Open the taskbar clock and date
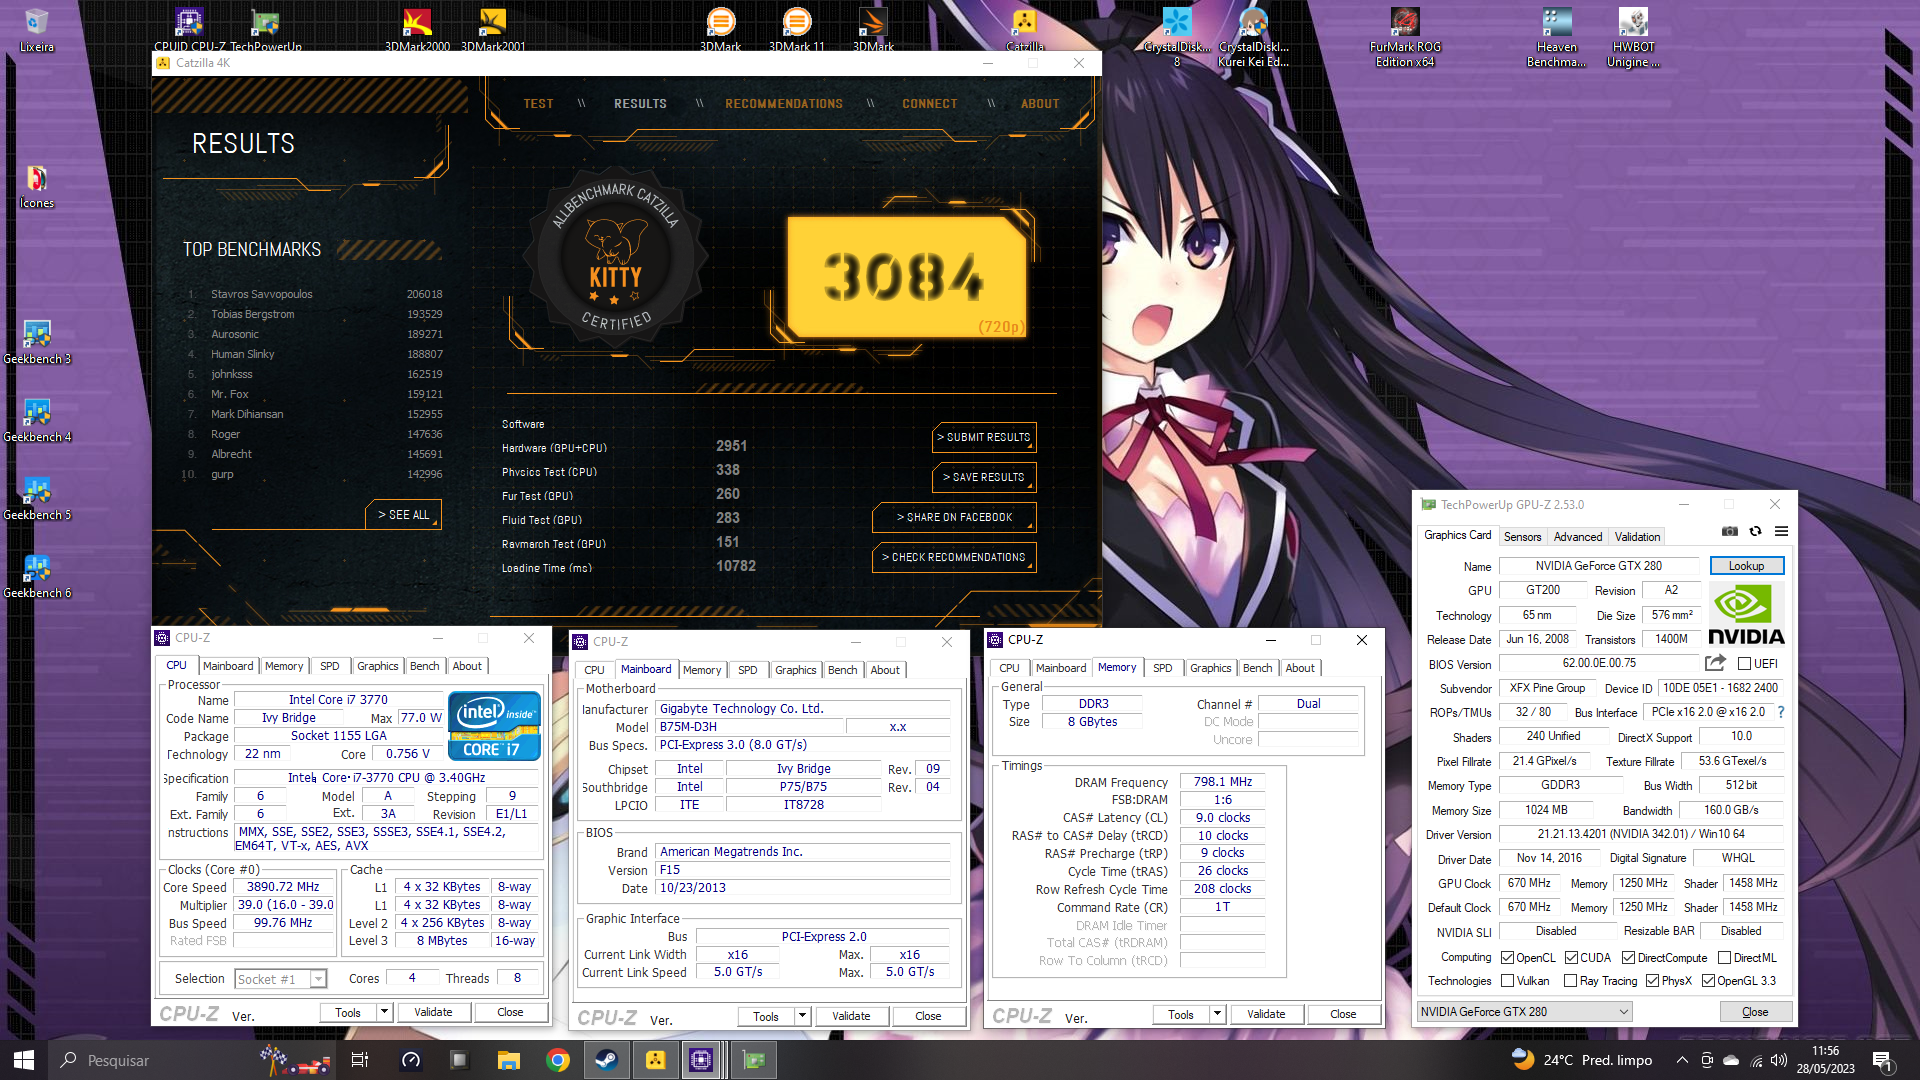 pos(1825,1060)
